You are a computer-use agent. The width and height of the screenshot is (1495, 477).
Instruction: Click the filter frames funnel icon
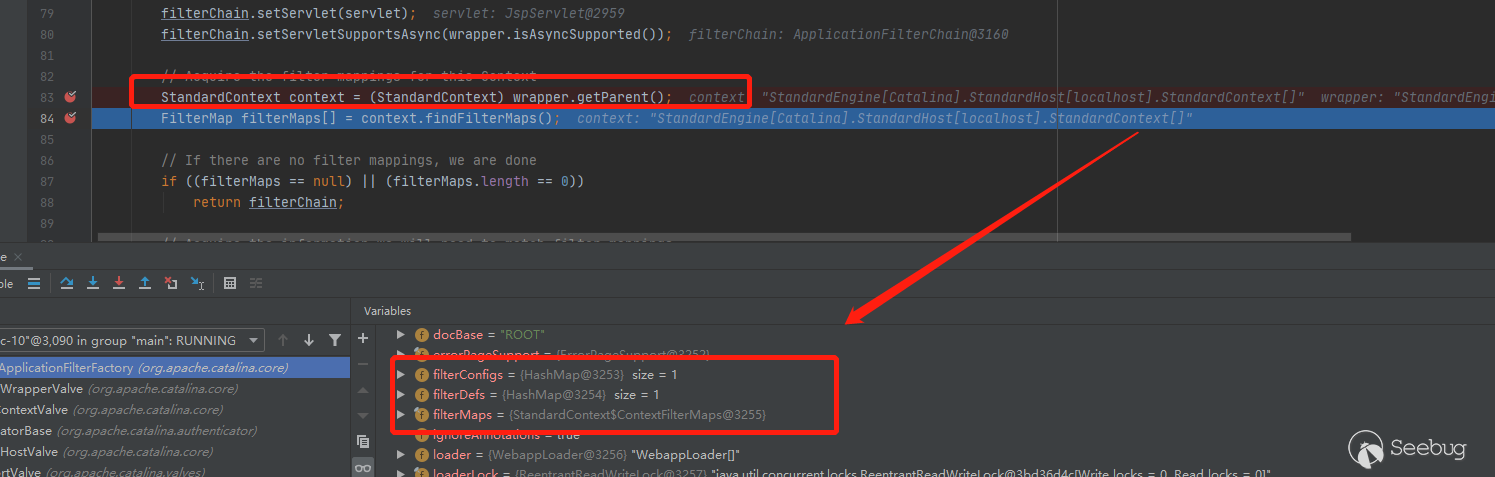tap(335, 341)
